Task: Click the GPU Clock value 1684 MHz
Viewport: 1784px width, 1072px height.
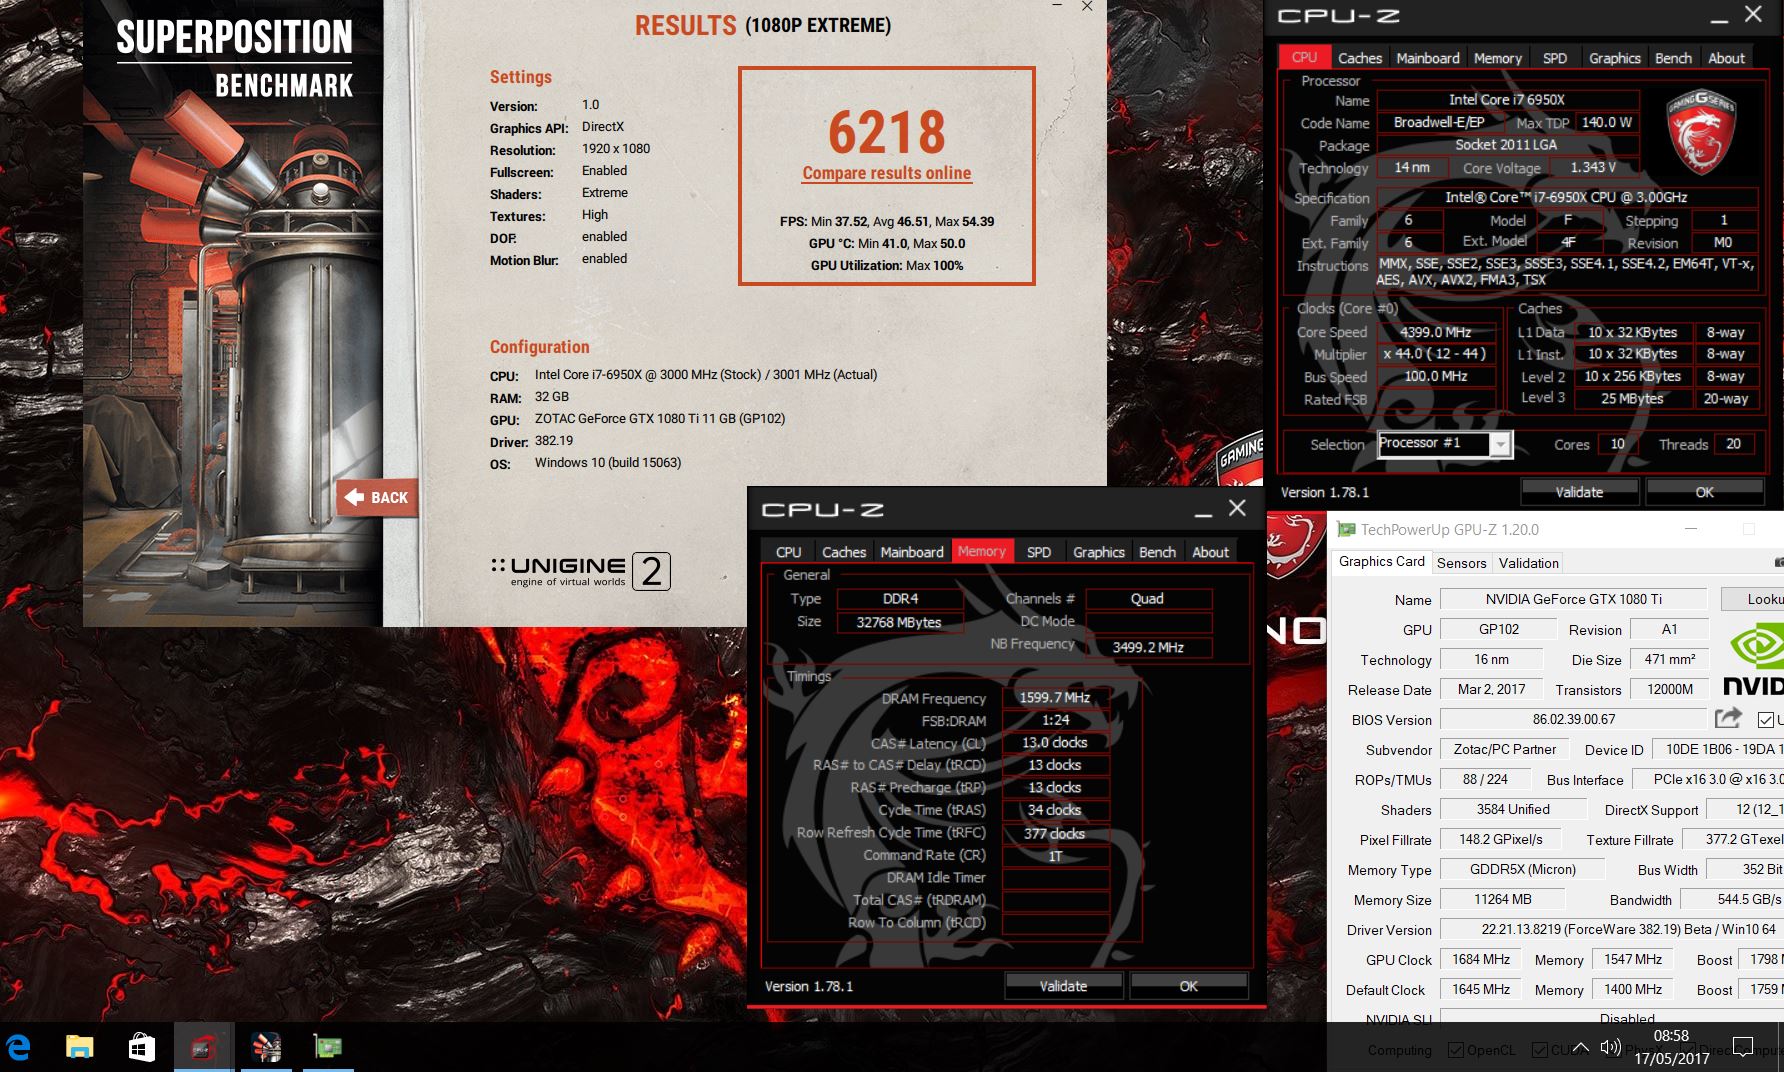Action: (x=1481, y=959)
